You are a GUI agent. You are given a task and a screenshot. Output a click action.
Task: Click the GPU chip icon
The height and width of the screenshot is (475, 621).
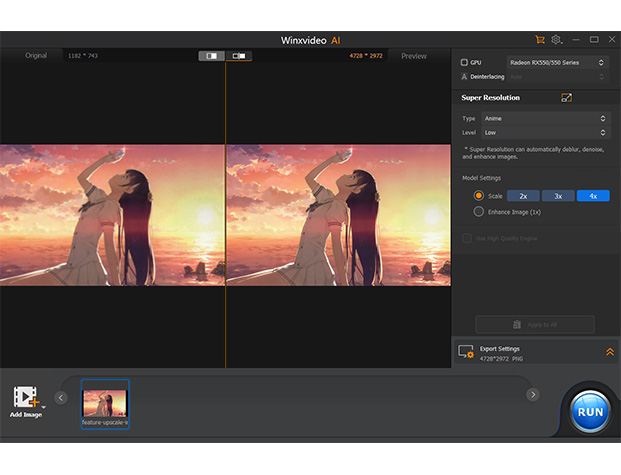pyautogui.click(x=464, y=63)
